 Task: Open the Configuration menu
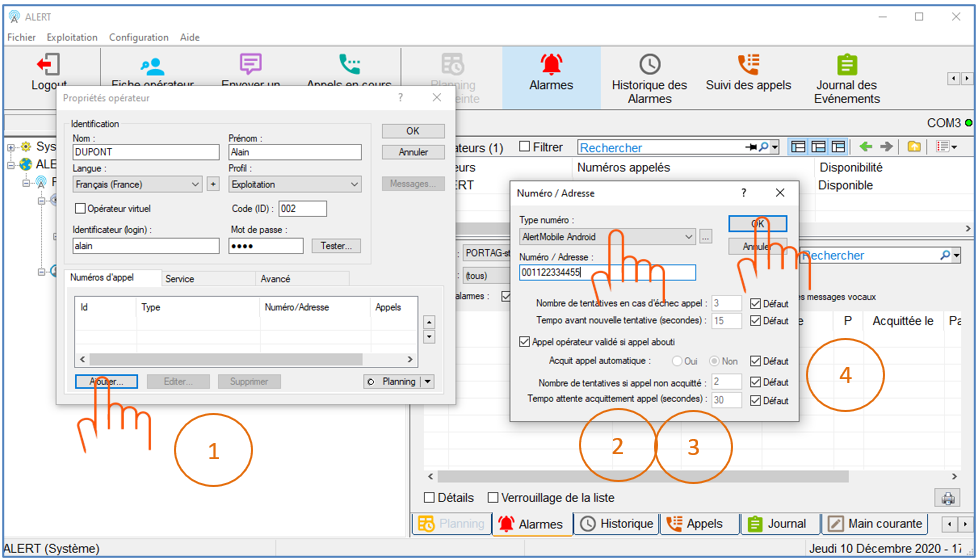click(x=138, y=37)
